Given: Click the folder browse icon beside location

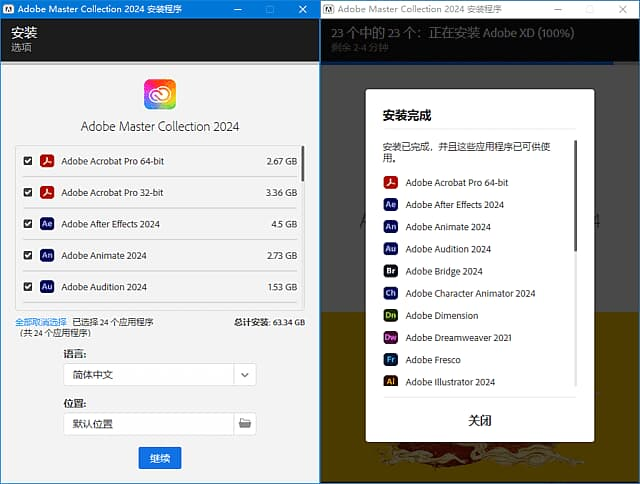Looking at the screenshot, I should pos(245,423).
